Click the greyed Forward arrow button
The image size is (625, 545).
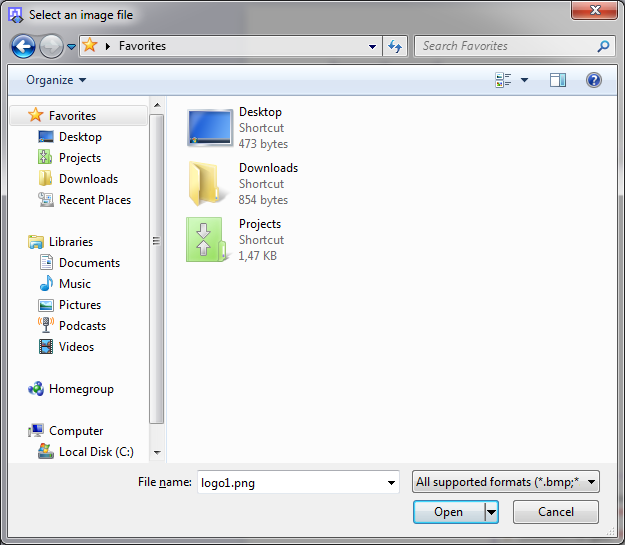[x=51, y=46]
